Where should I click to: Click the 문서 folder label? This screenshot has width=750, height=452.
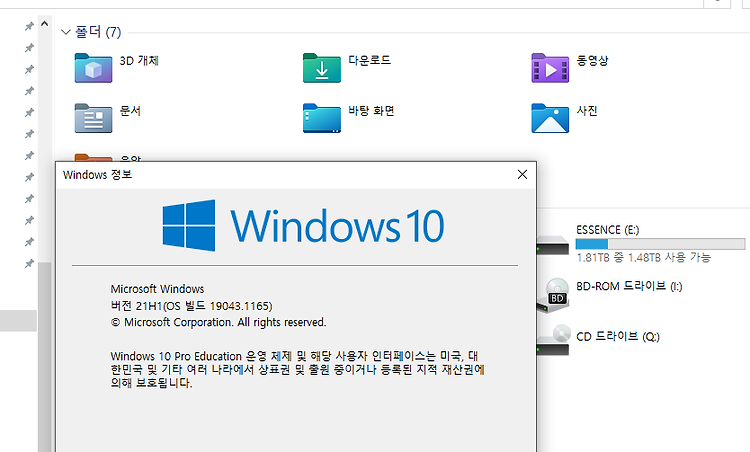tap(130, 111)
